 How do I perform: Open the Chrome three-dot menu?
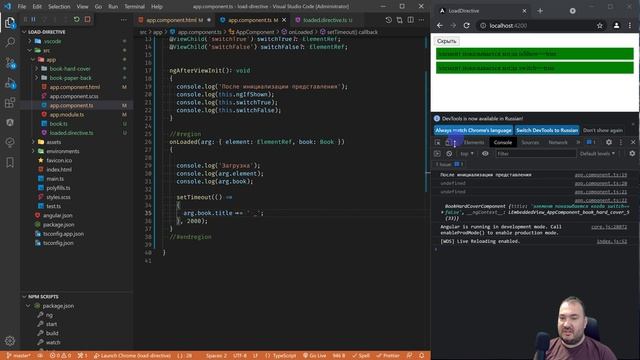(x=630, y=25)
